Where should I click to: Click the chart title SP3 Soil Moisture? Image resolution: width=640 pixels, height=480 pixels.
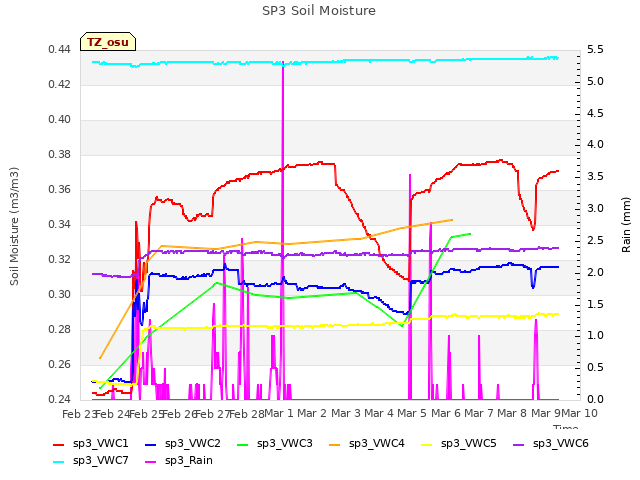(x=319, y=11)
